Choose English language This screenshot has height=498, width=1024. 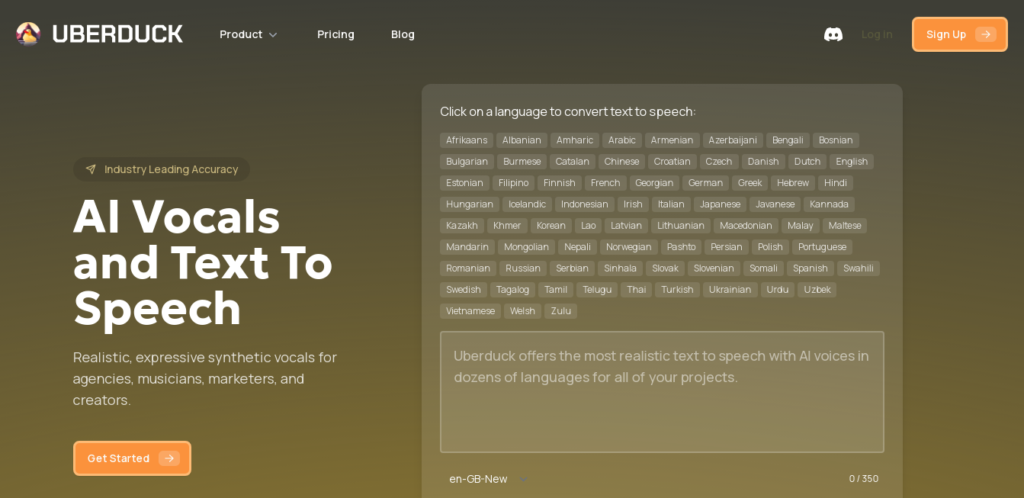(x=852, y=162)
